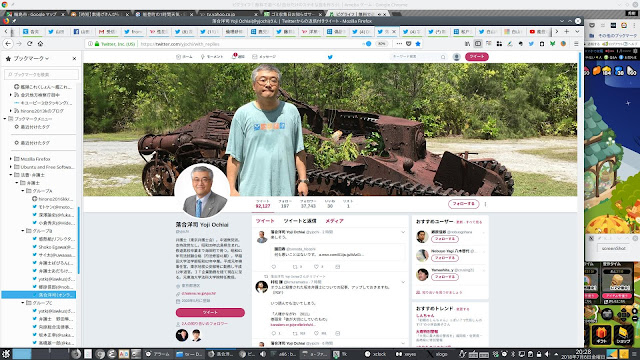The width and height of the screenshot is (640, 360).
Task: Open the dropdown chevron on first tweet
Action: (x=403, y=232)
